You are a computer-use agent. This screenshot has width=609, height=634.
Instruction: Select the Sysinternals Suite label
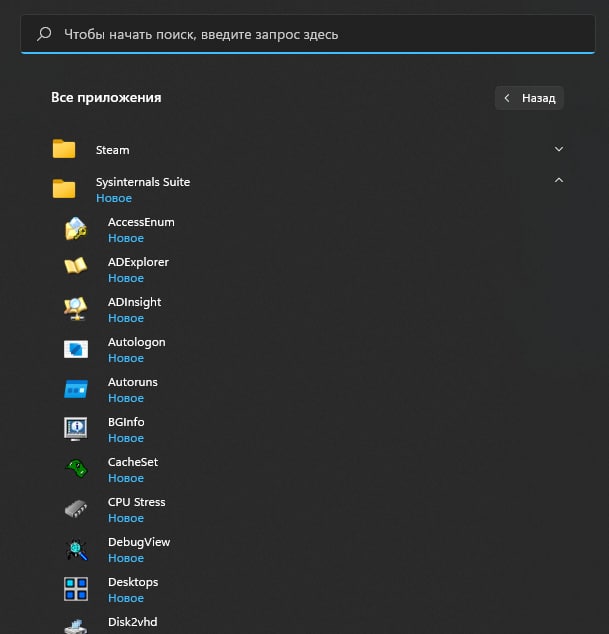tap(143, 182)
